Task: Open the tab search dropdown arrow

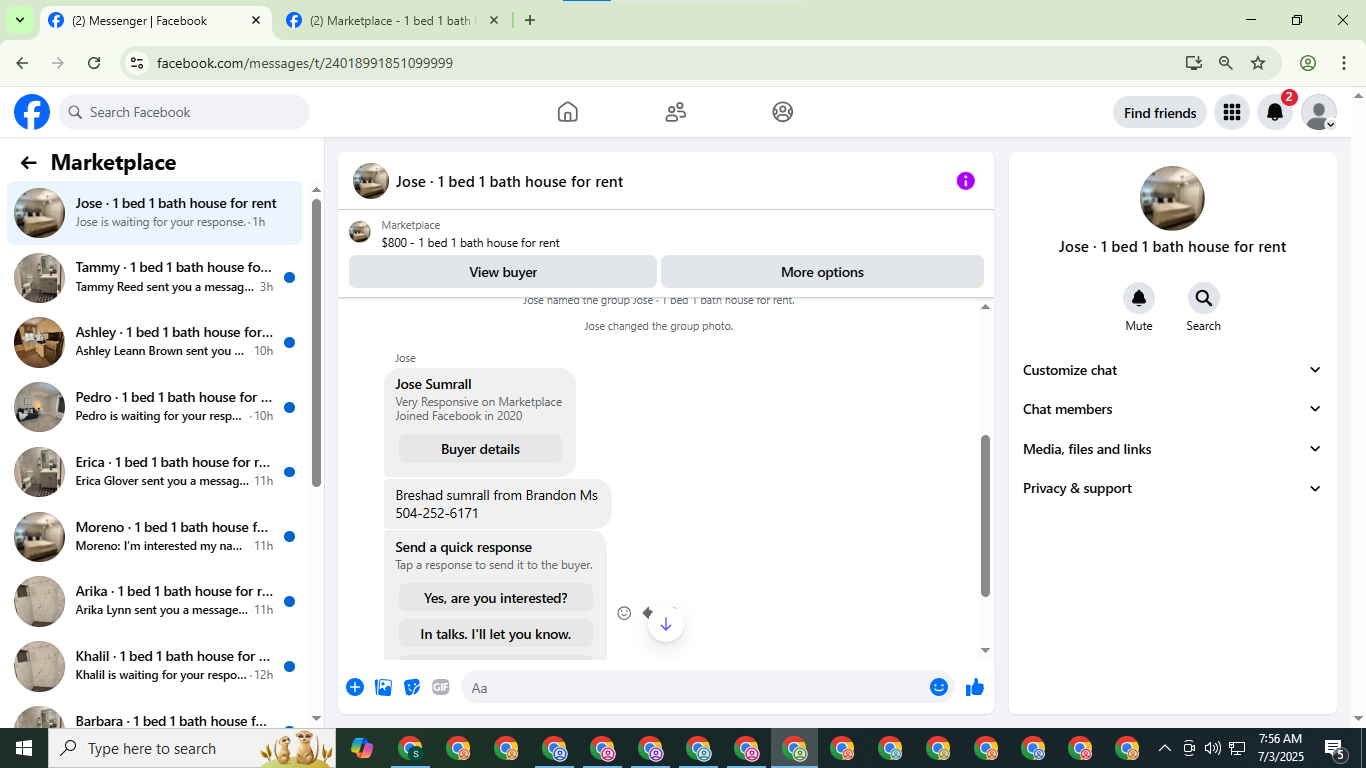Action: (19, 20)
